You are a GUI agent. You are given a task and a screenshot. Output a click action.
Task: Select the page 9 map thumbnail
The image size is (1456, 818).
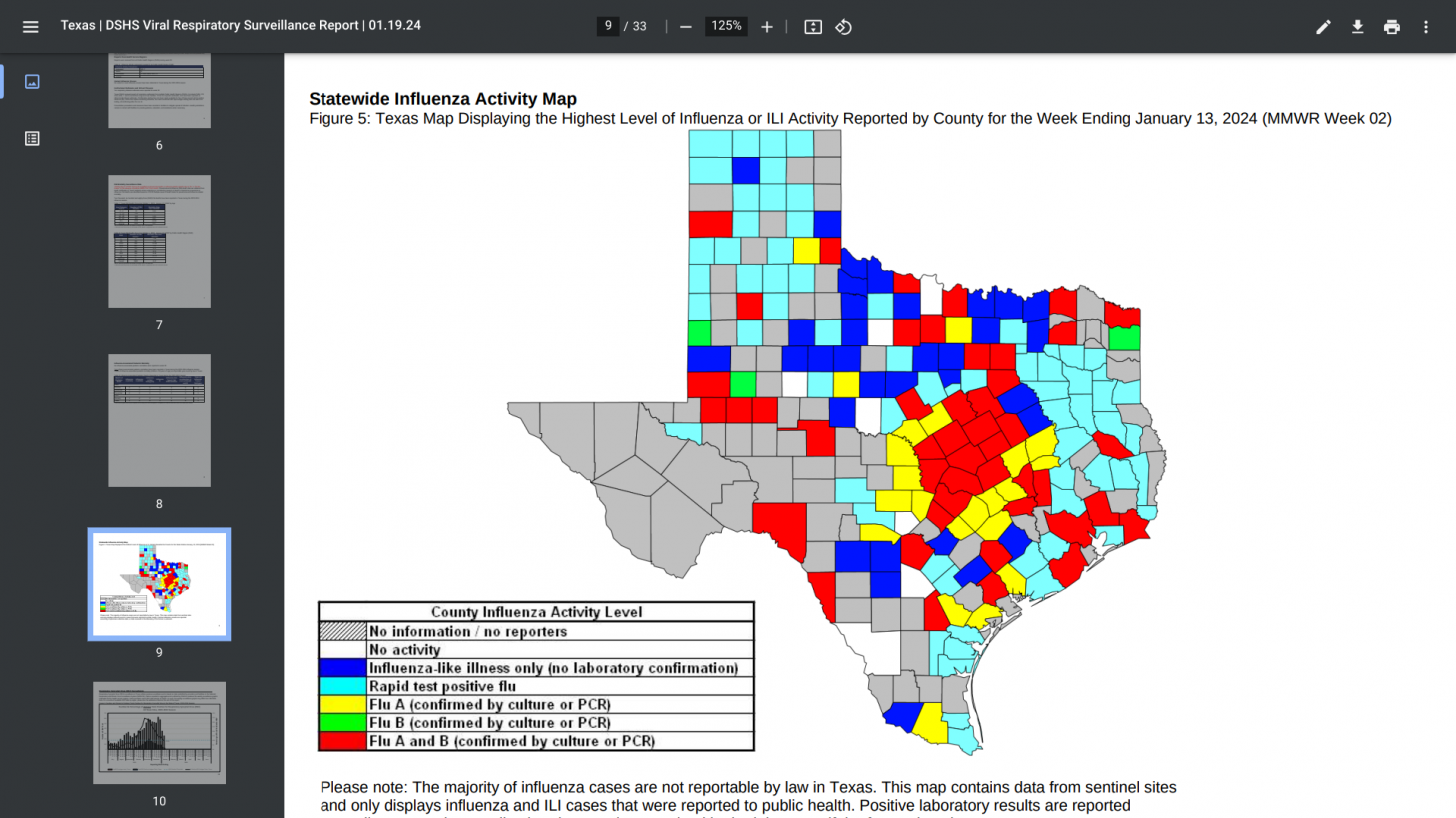tap(159, 584)
